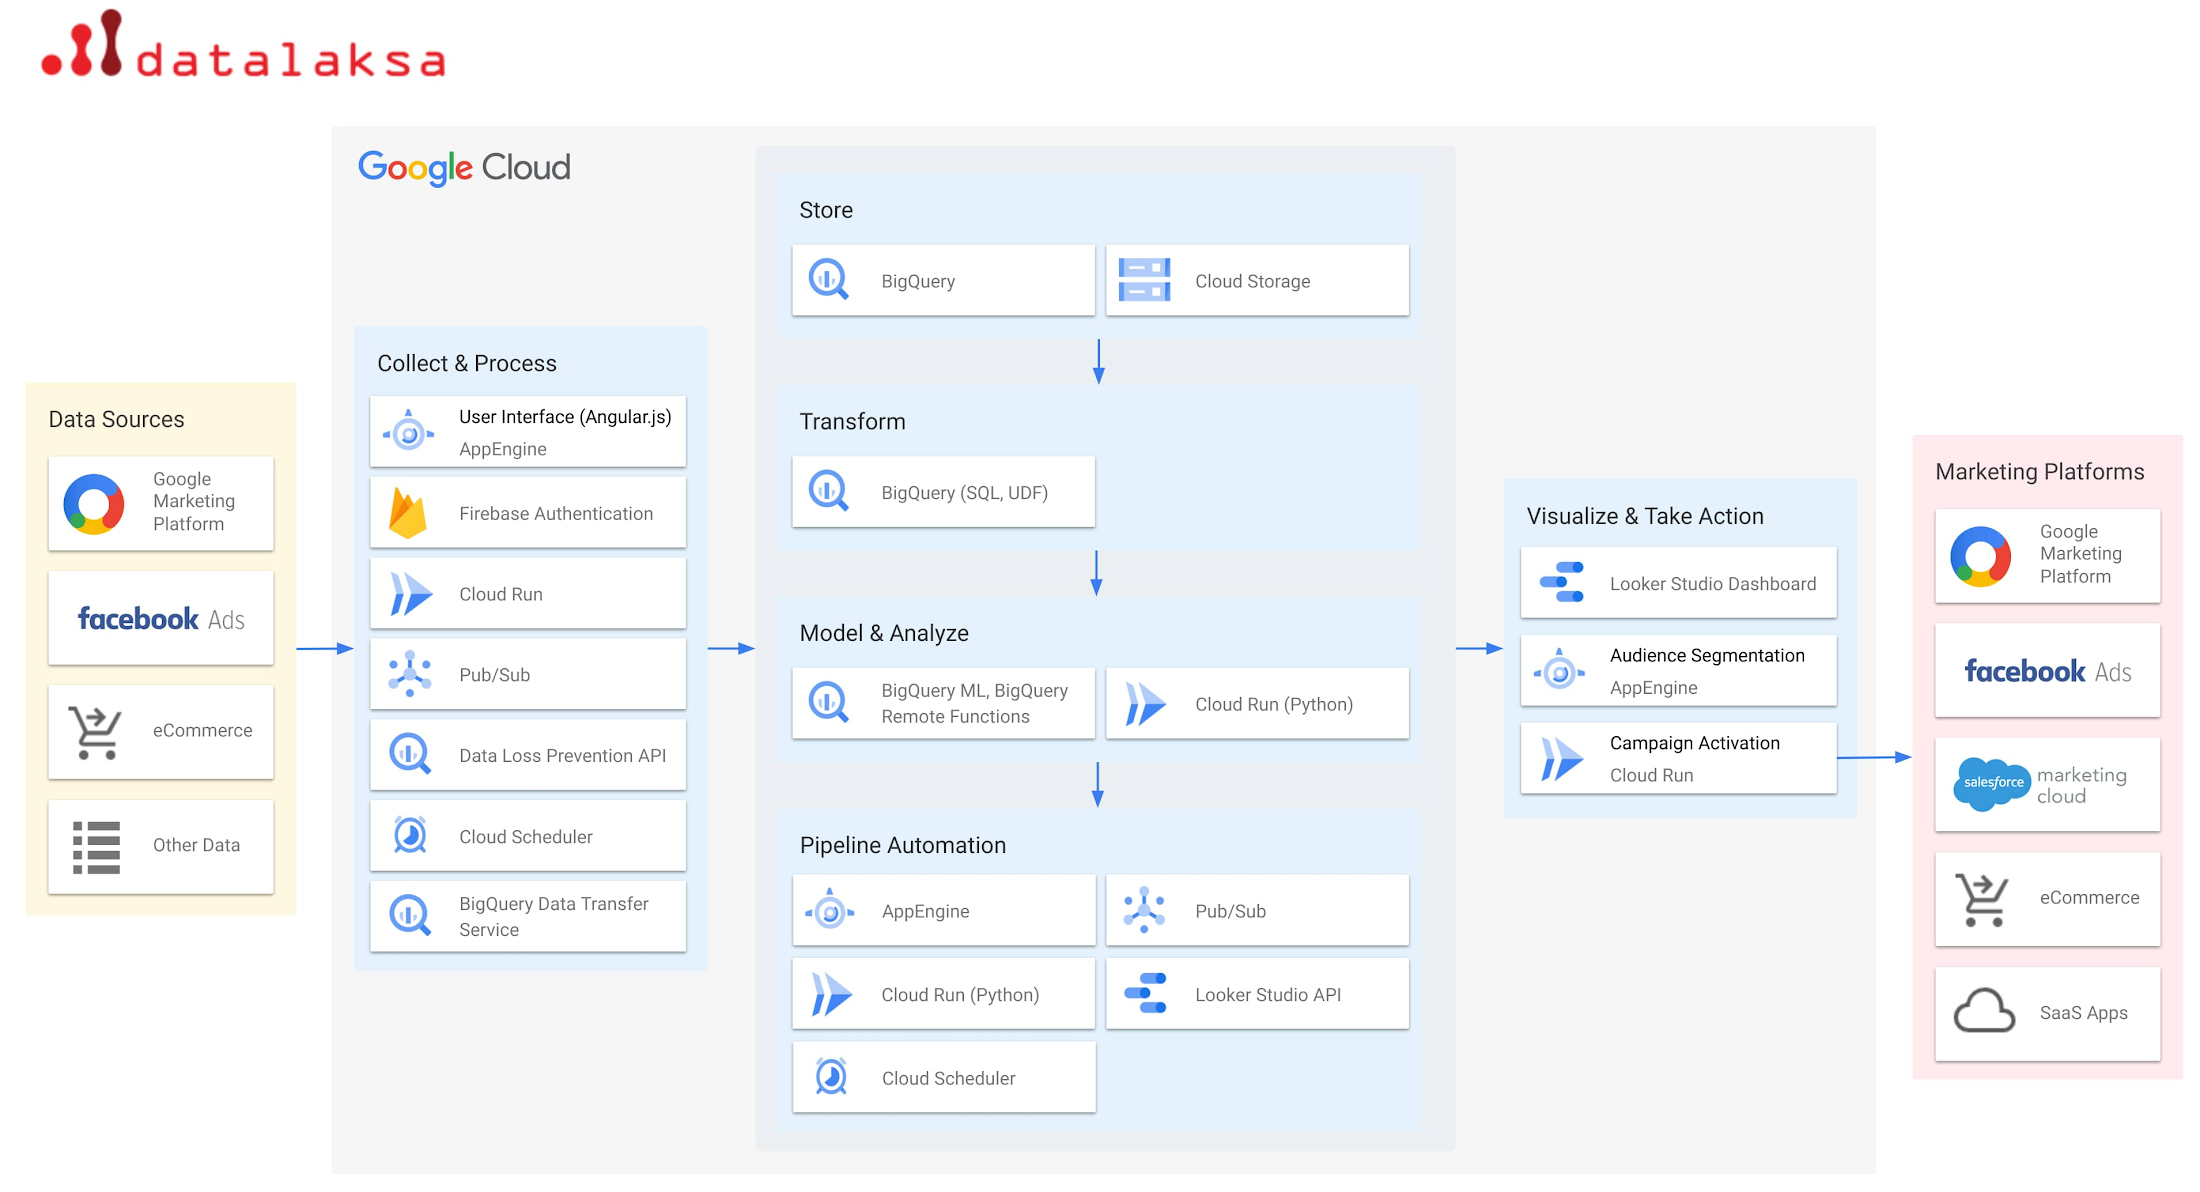This screenshot has width=2200, height=1192.
Task: Click the Looker Studio API icon
Action: tap(1145, 993)
